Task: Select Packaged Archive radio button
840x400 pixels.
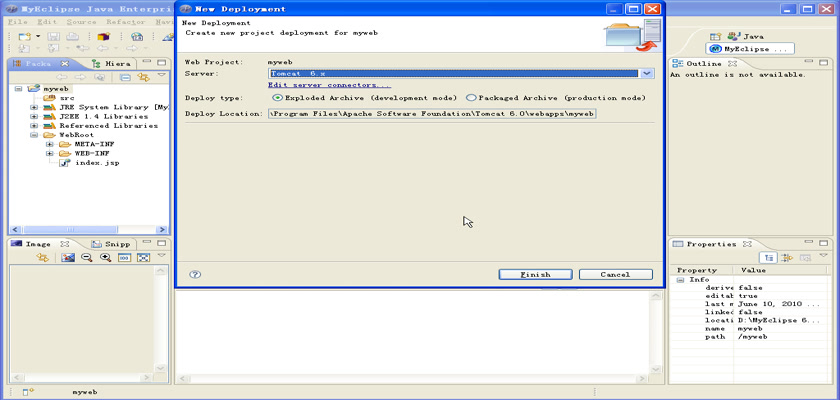Action: coord(471,98)
